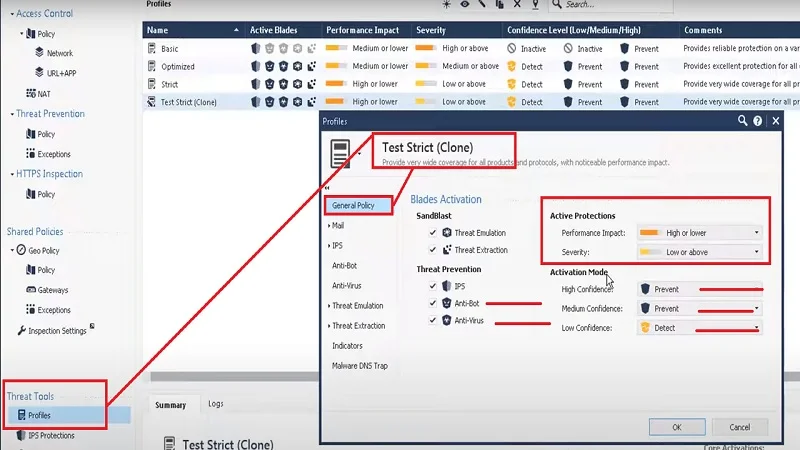800x450 pixels.
Task: Click the search magnifier icon in Profiles dialog
Action: 742,121
